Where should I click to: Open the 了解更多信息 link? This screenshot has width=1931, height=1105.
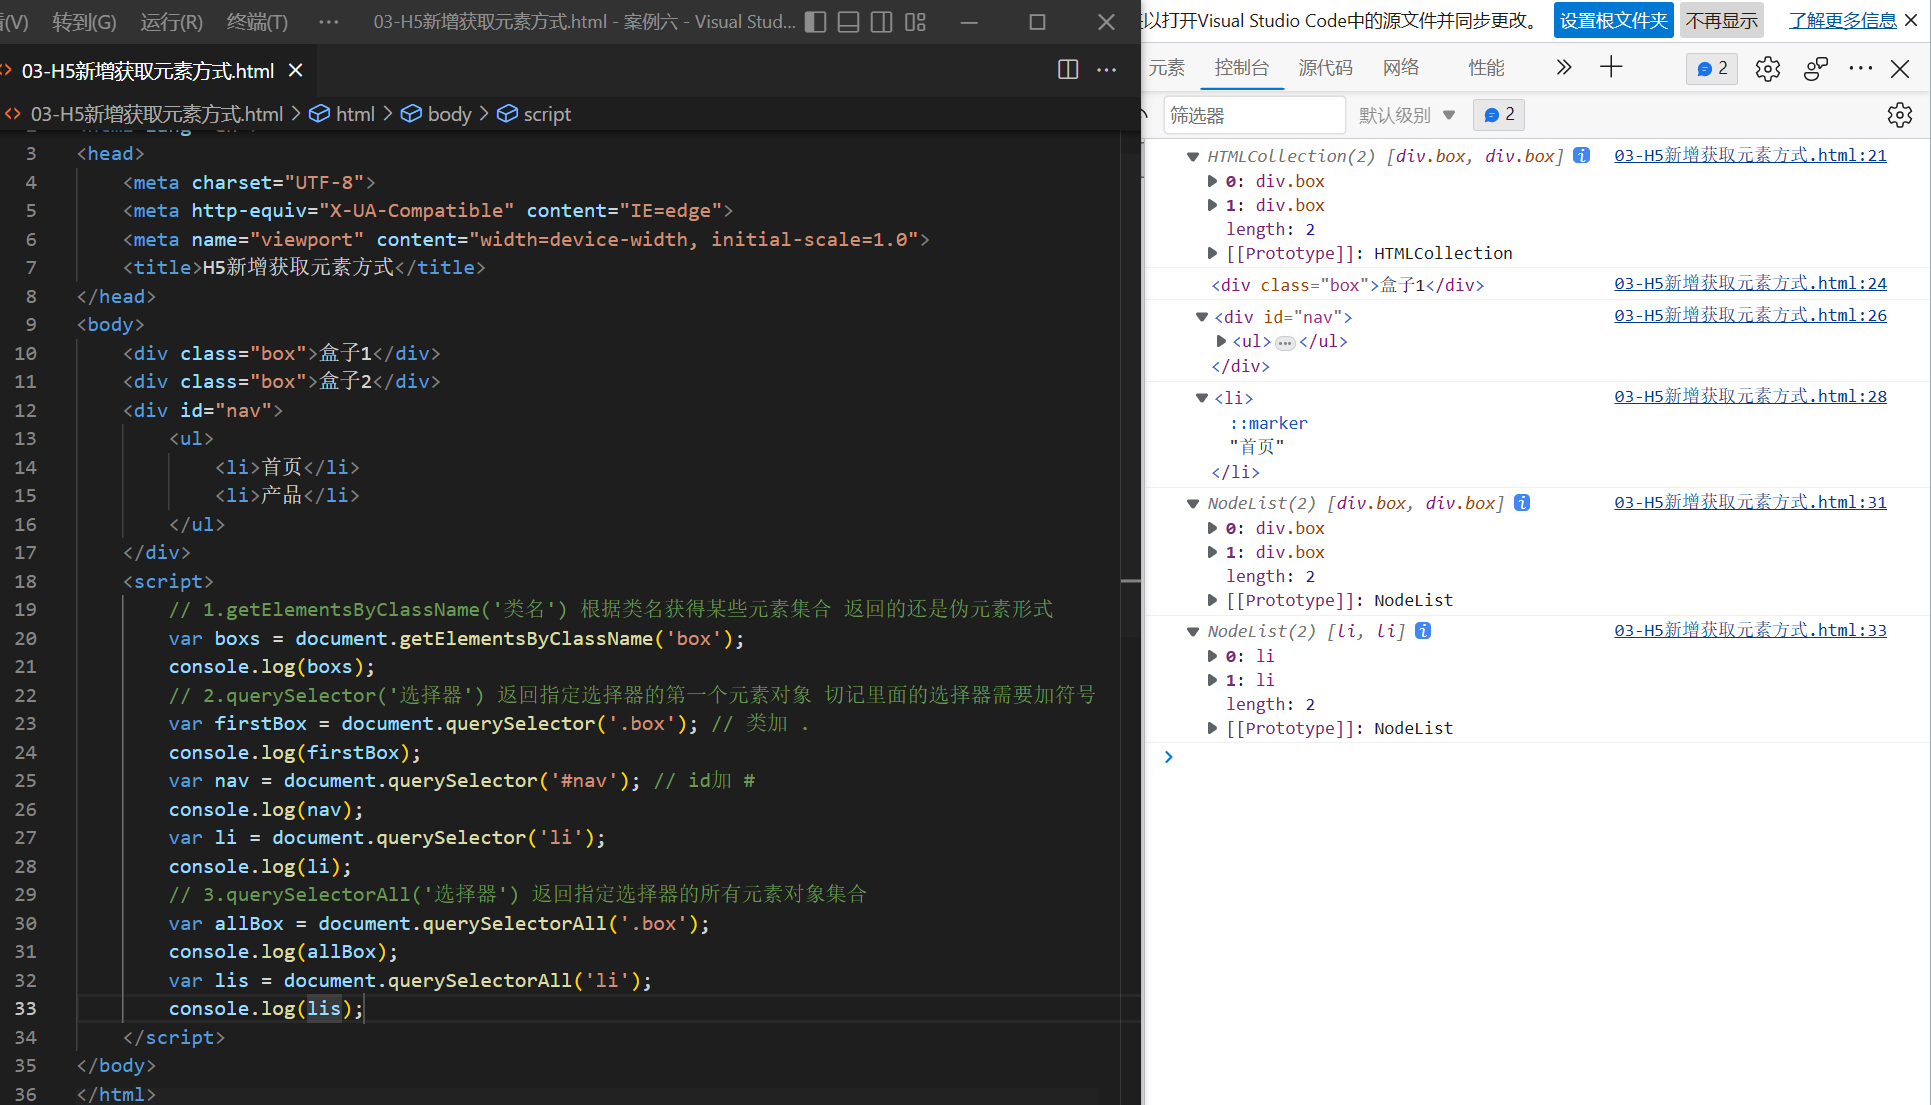[x=1842, y=21]
